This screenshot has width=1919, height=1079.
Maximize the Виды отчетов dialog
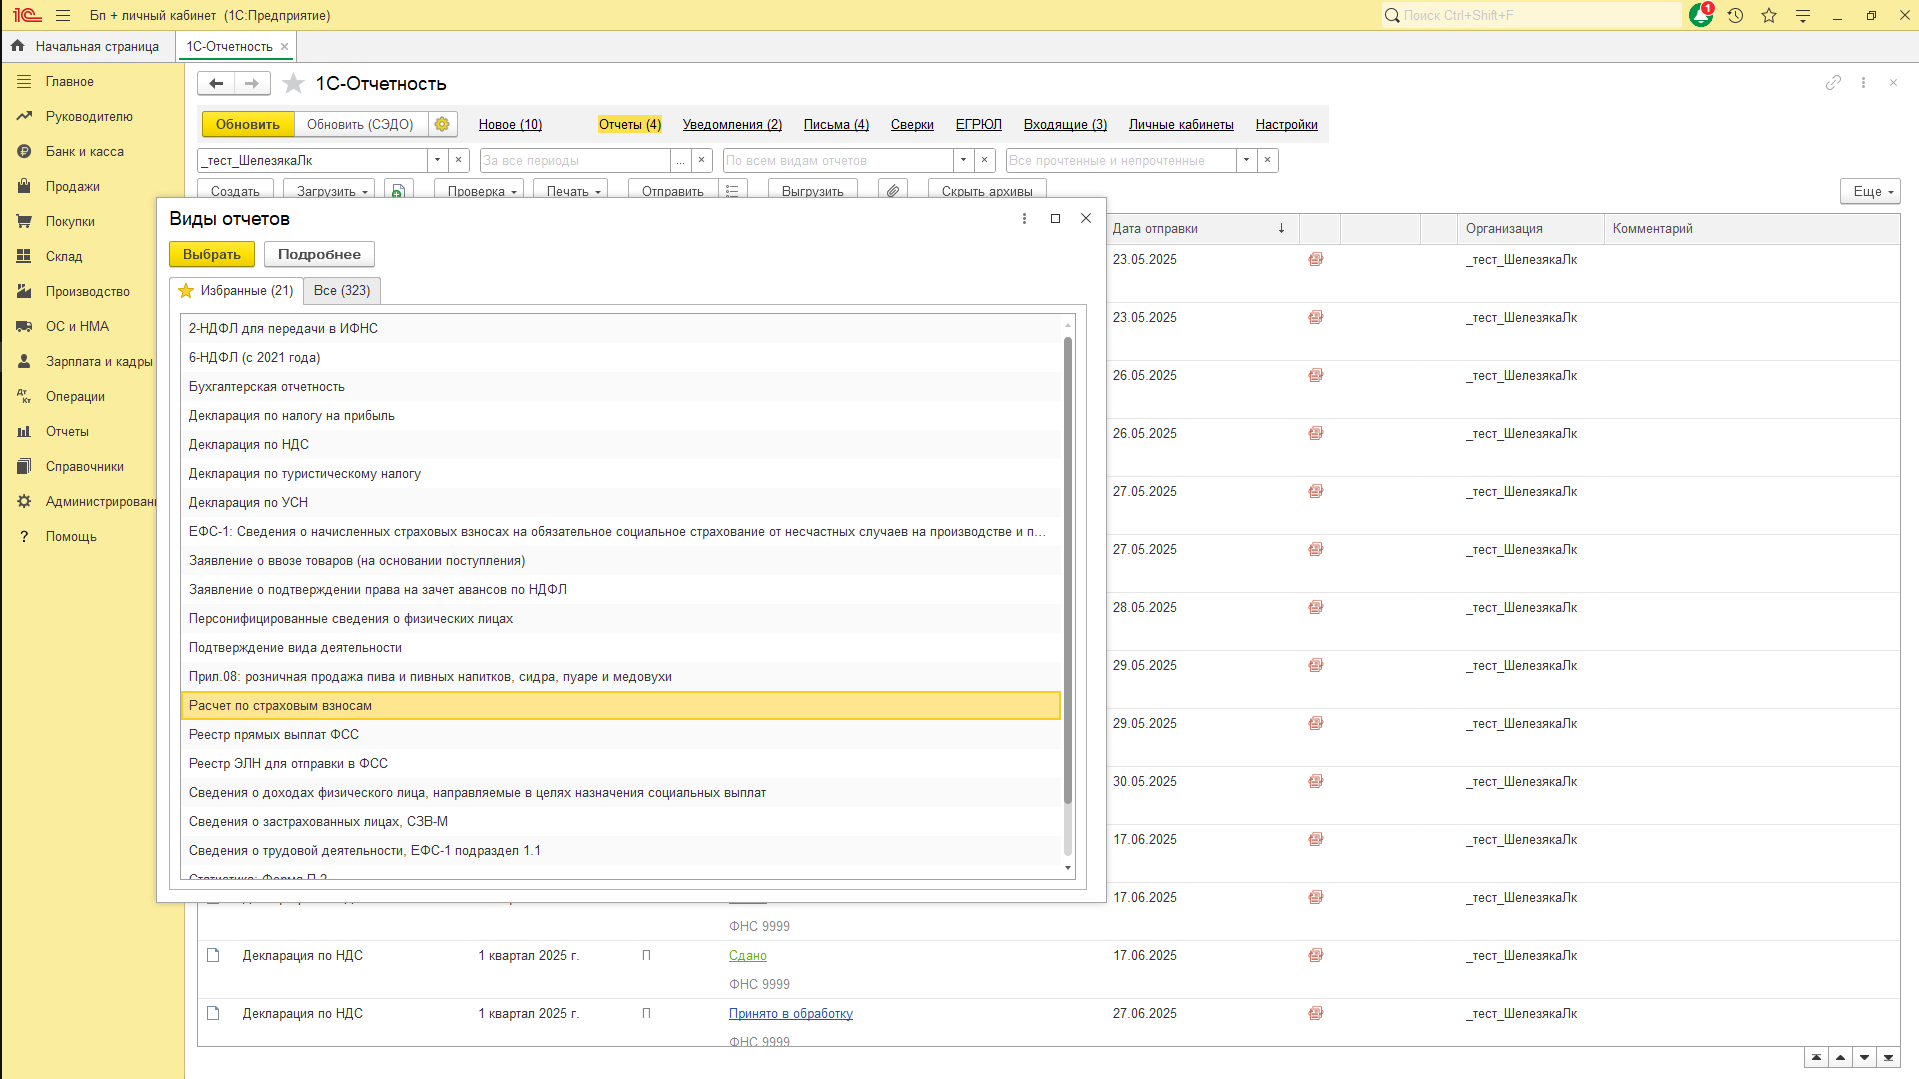(1055, 218)
